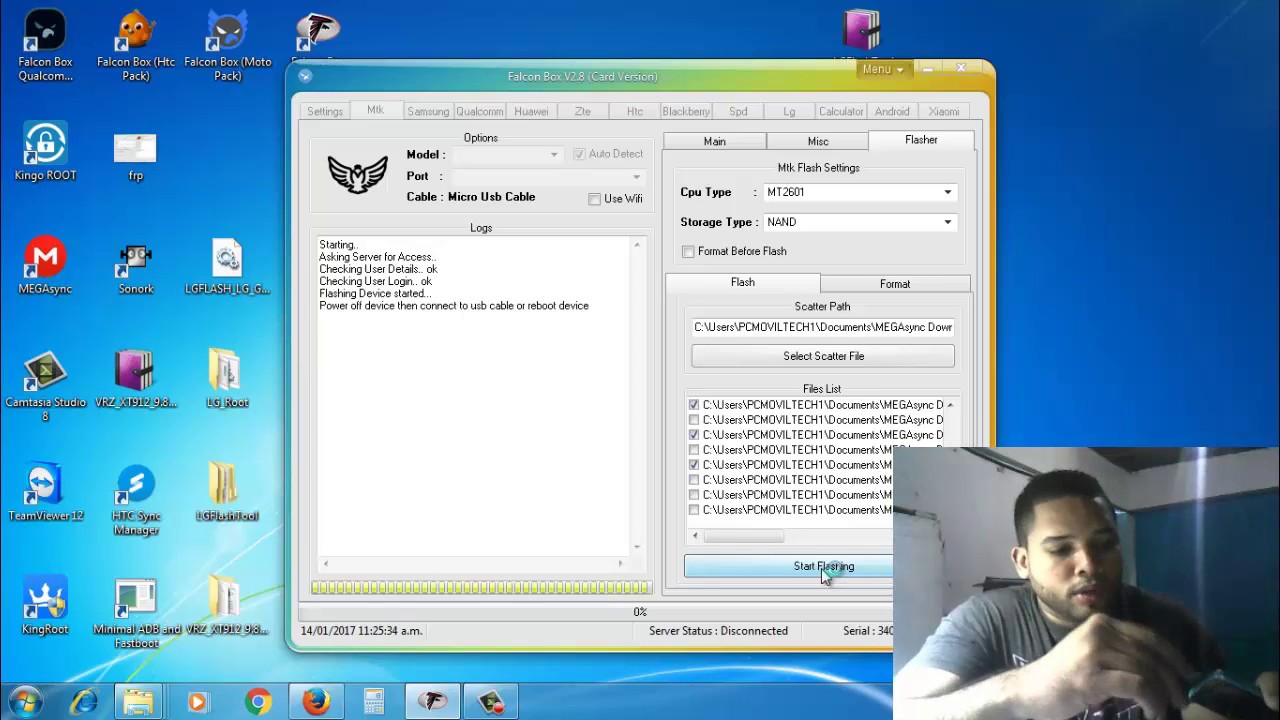Screen dimensions: 1280x720
Task: Open VRZ_XT912 archive beside Camtasia icon
Action: [x=136, y=379]
